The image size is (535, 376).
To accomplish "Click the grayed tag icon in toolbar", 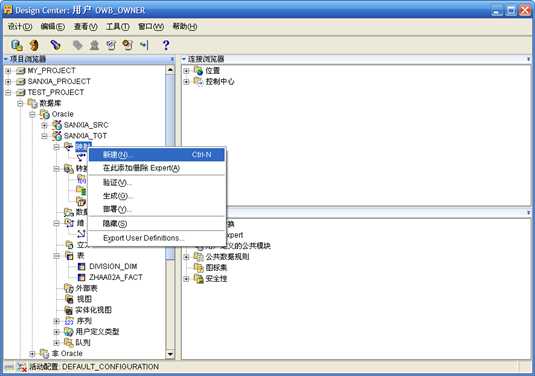I will (x=78, y=45).
